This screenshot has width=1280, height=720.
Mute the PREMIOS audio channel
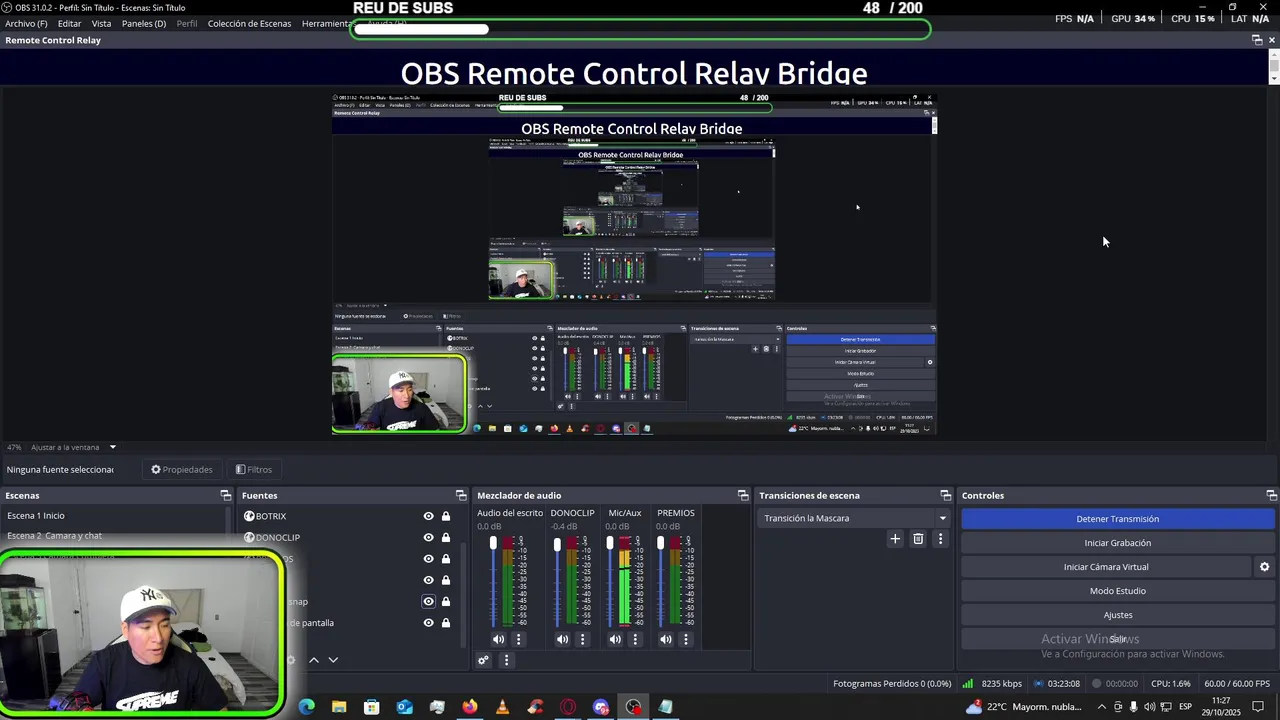666,639
